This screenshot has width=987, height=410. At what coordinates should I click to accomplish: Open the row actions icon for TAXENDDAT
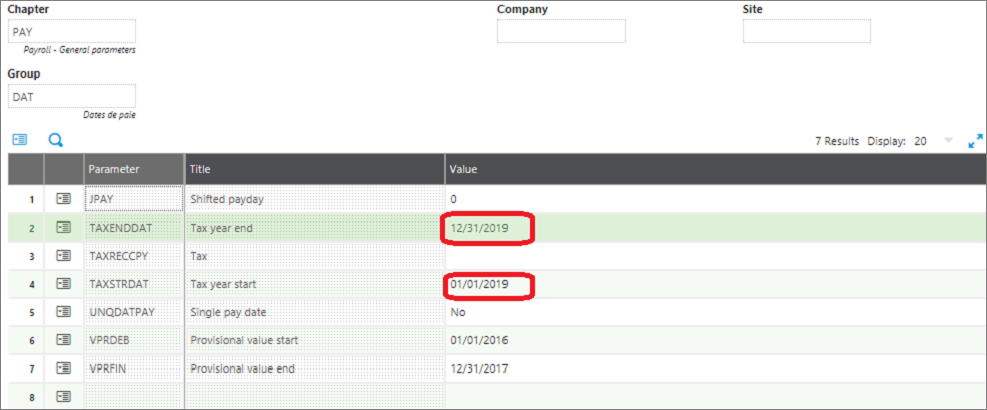[64, 228]
